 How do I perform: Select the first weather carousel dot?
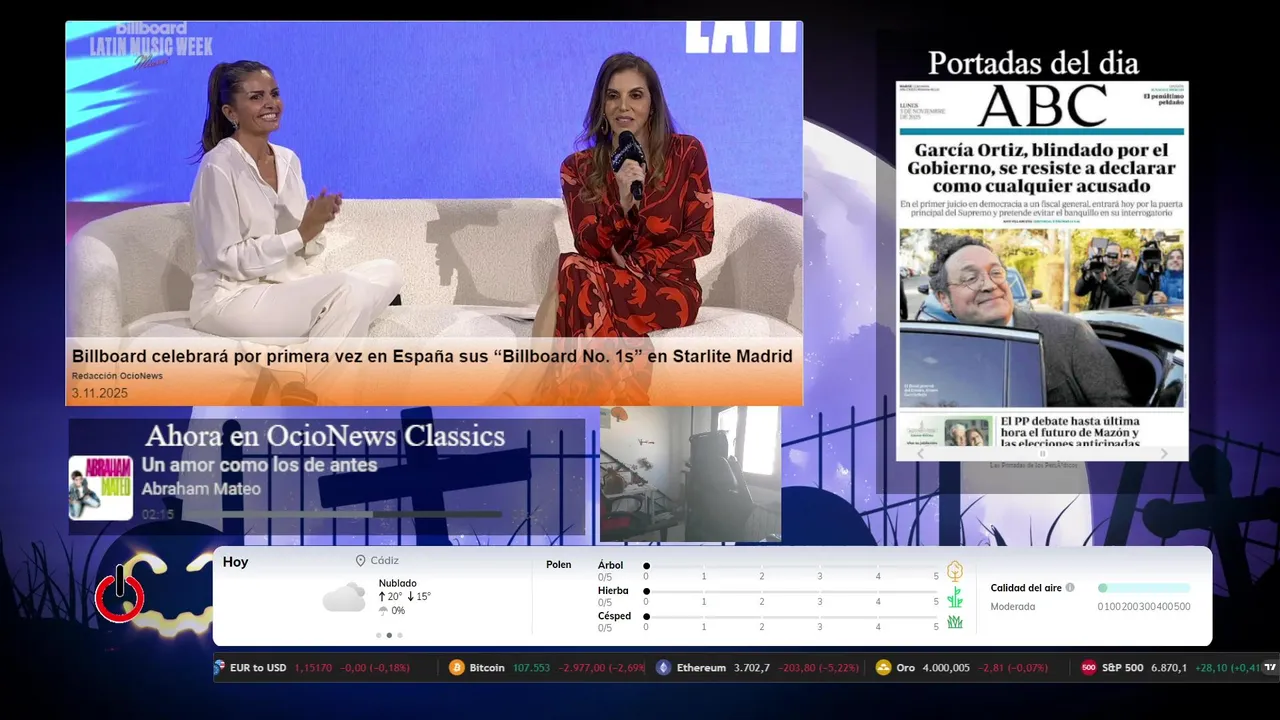point(378,635)
